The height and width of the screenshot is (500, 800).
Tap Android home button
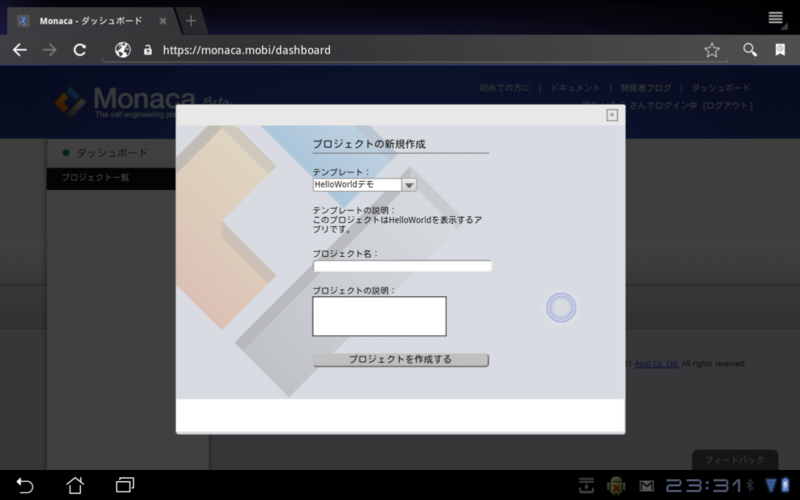pos(75,485)
